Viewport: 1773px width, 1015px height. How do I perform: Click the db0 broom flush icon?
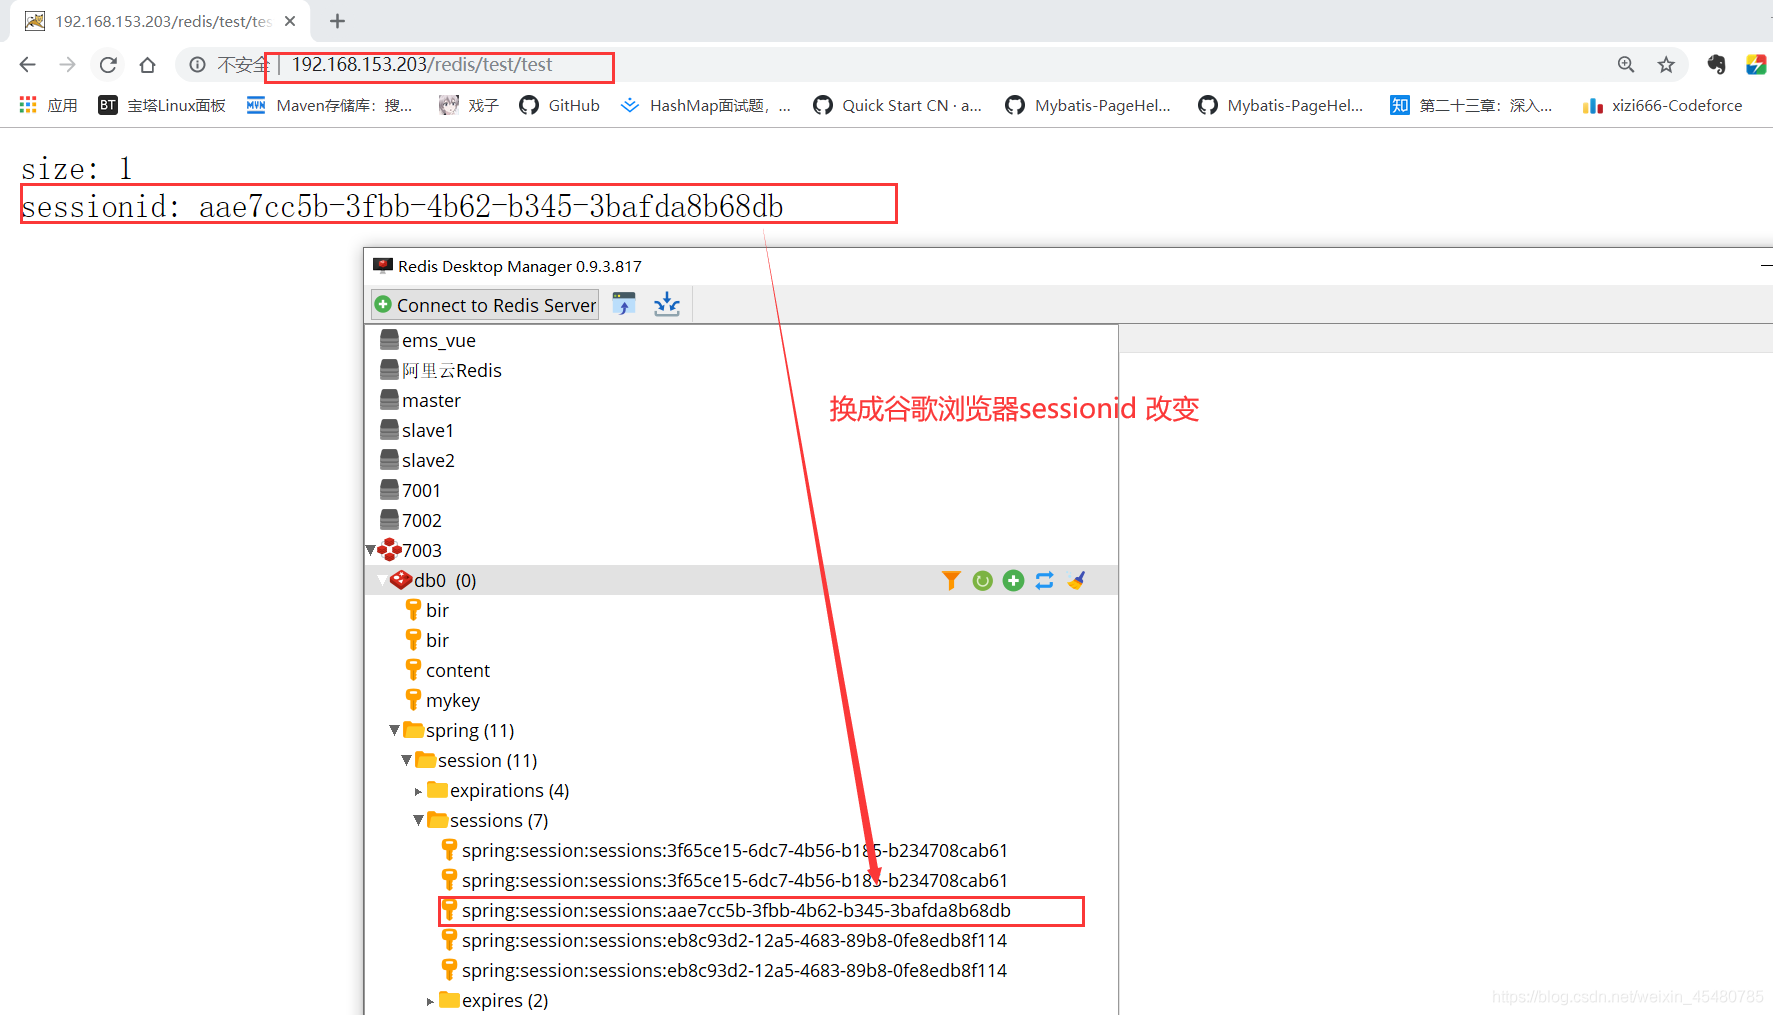[x=1076, y=580]
